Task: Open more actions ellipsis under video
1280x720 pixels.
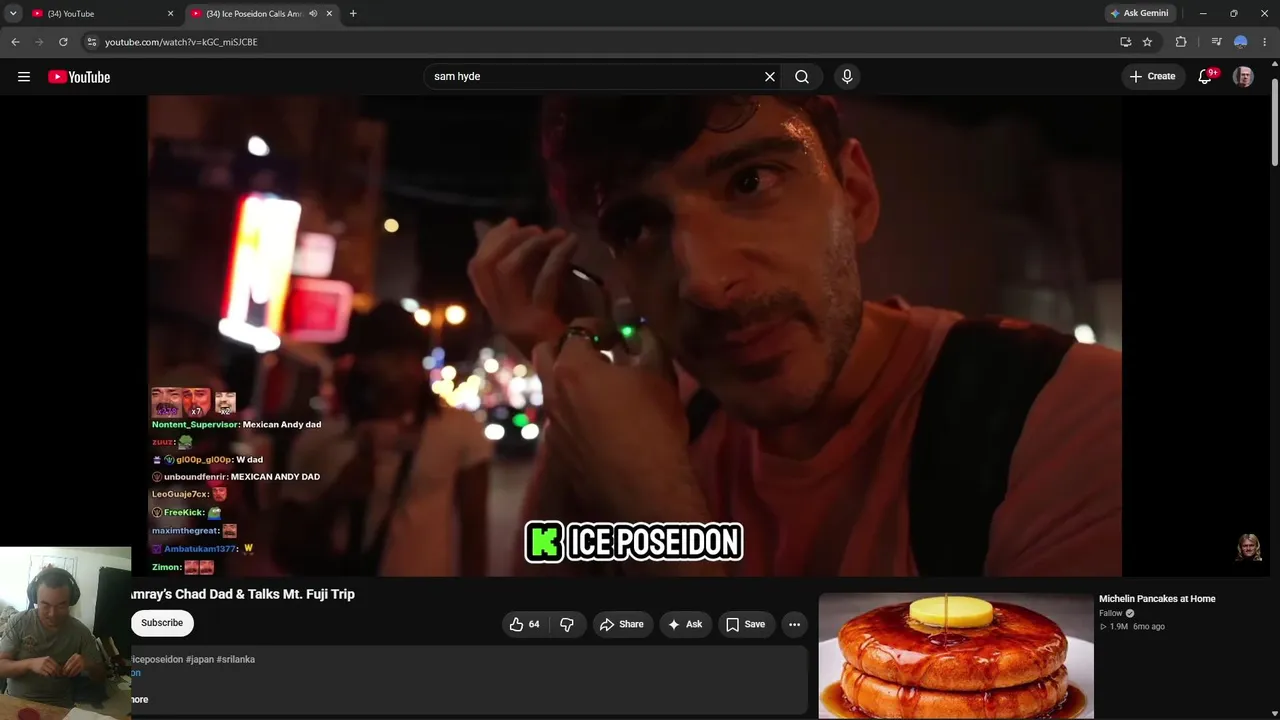Action: tap(794, 624)
